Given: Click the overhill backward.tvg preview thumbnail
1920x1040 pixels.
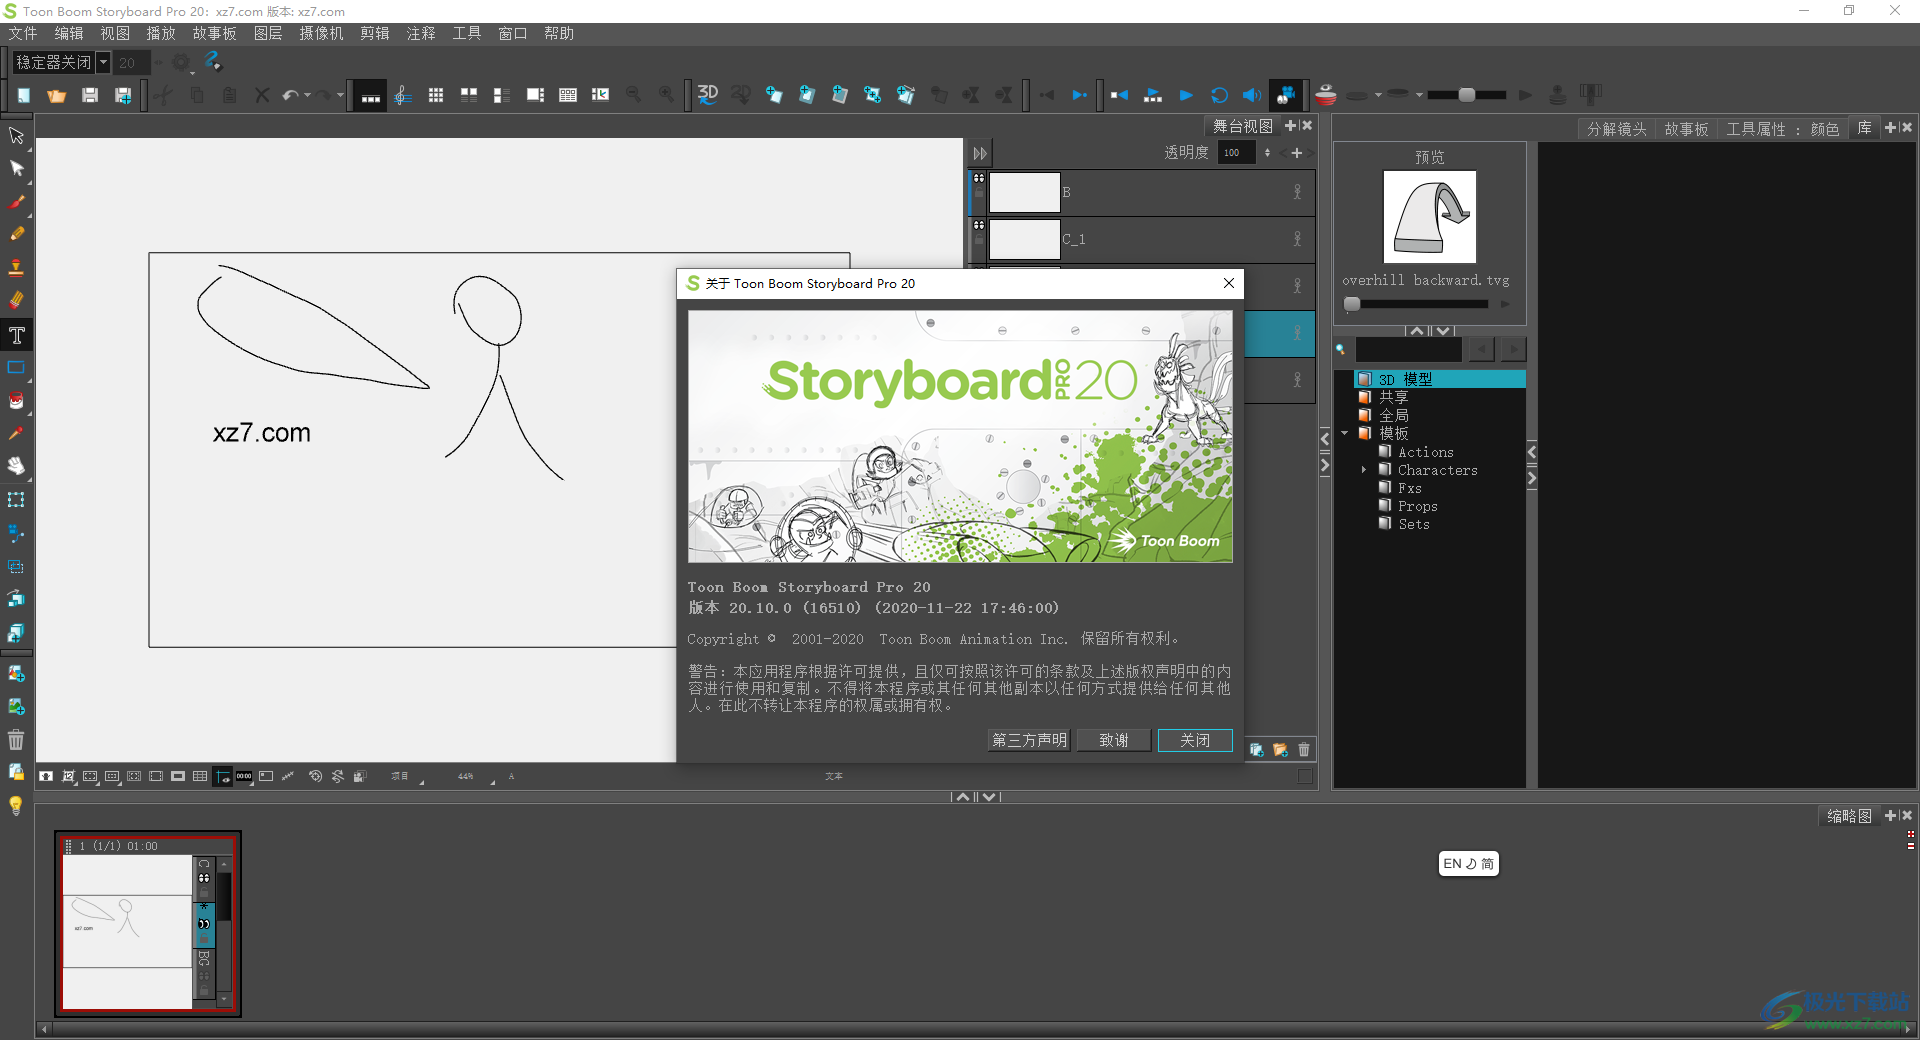Looking at the screenshot, I should (1429, 217).
